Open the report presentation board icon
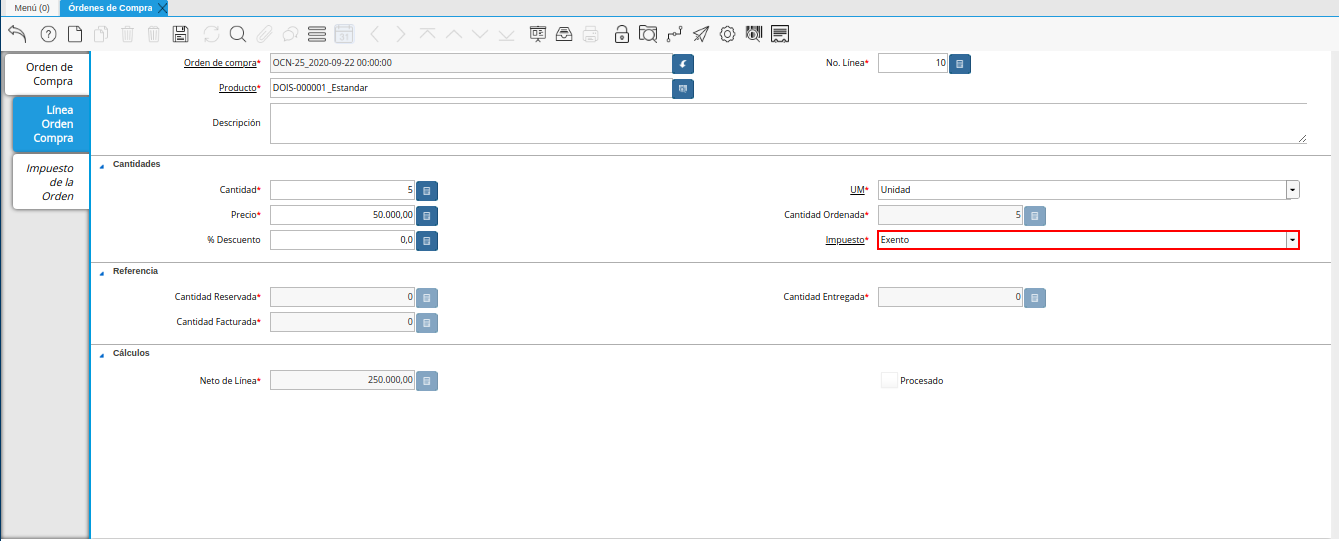This screenshot has width=1339, height=541. [x=538, y=34]
